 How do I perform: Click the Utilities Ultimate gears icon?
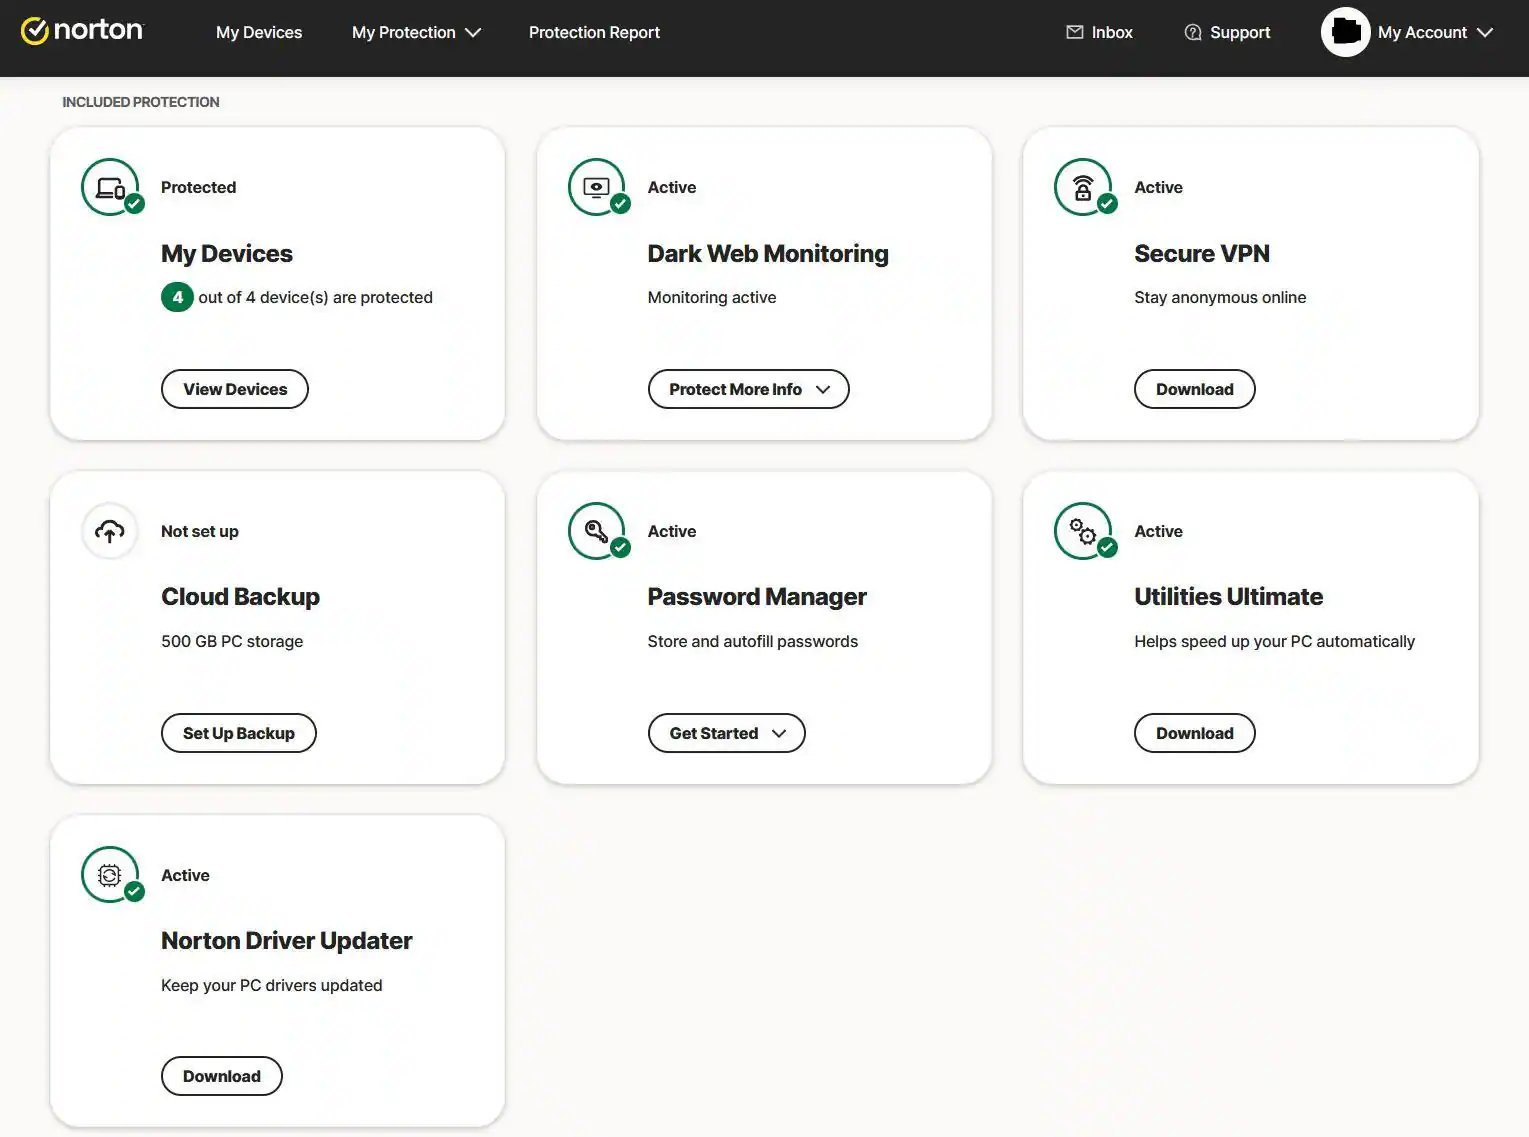(1083, 531)
